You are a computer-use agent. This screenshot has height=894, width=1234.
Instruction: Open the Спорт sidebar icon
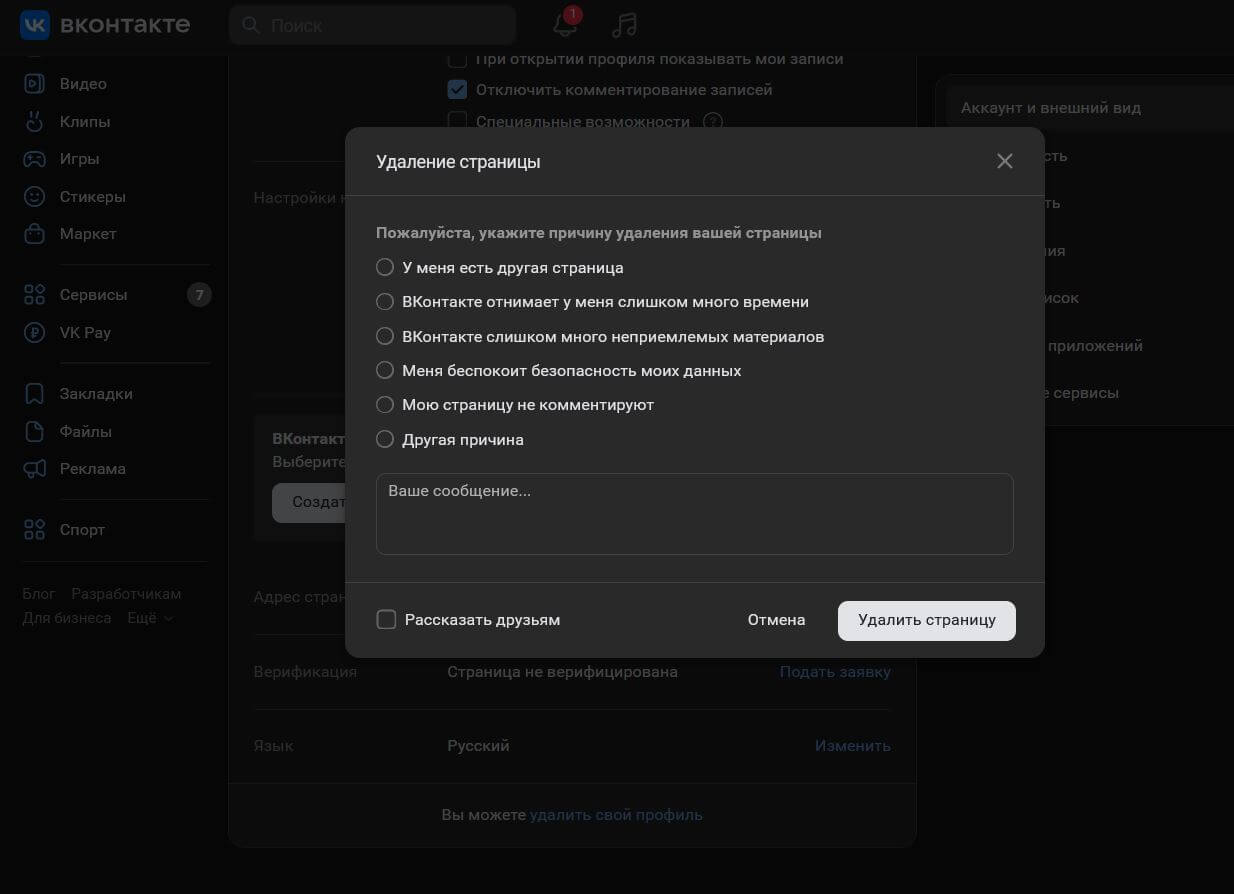point(35,530)
